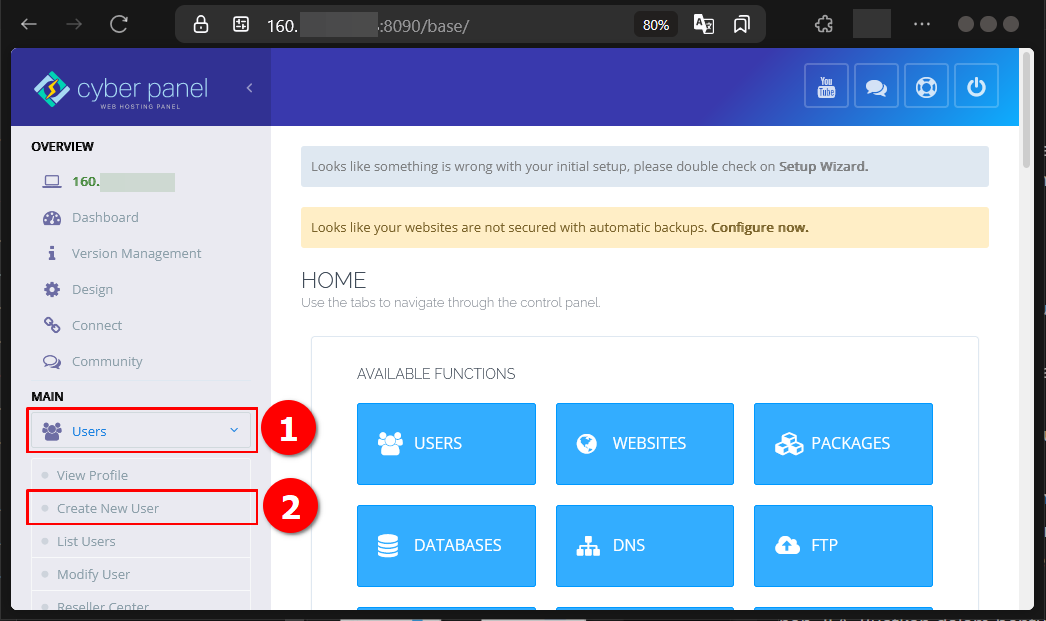The width and height of the screenshot is (1046, 621).
Task: Click the Version Management info icon
Action: [x=52, y=253]
